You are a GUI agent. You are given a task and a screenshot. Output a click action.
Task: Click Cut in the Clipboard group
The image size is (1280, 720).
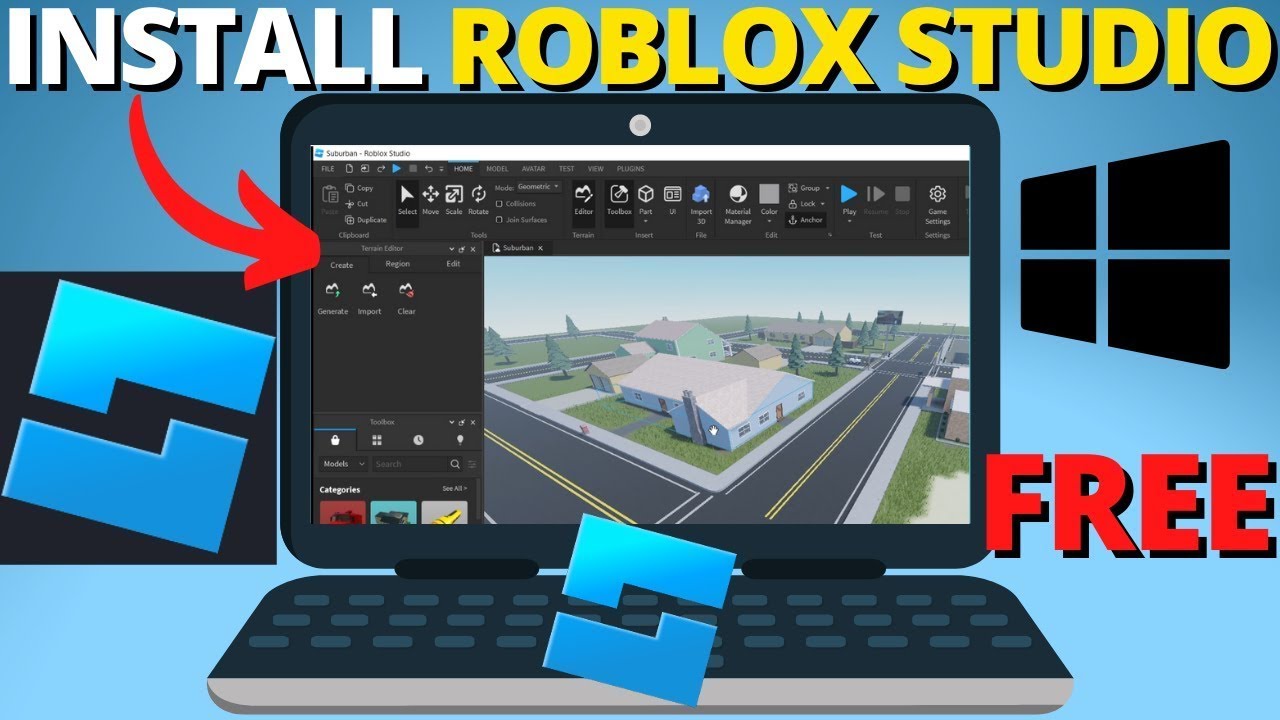point(357,204)
